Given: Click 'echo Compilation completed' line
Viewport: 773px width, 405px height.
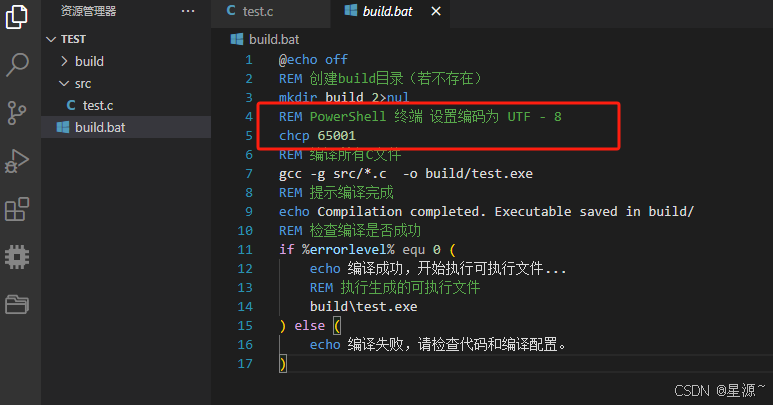Looking at the screenshot, I should (x=486, y=211).
